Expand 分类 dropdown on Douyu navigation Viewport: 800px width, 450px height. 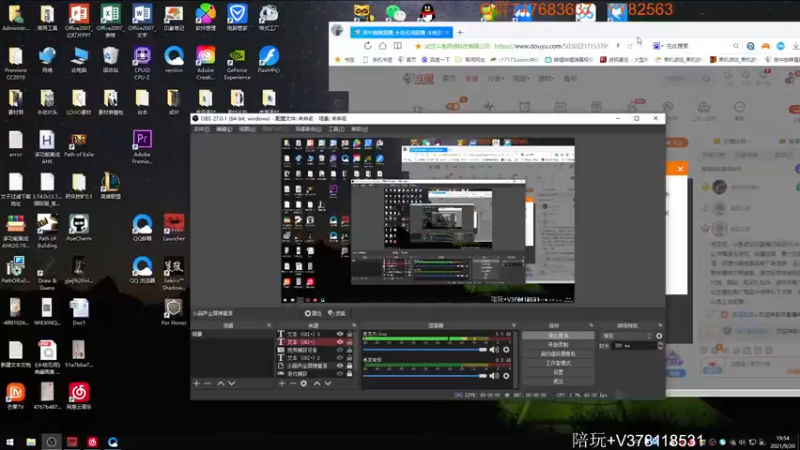495,79
